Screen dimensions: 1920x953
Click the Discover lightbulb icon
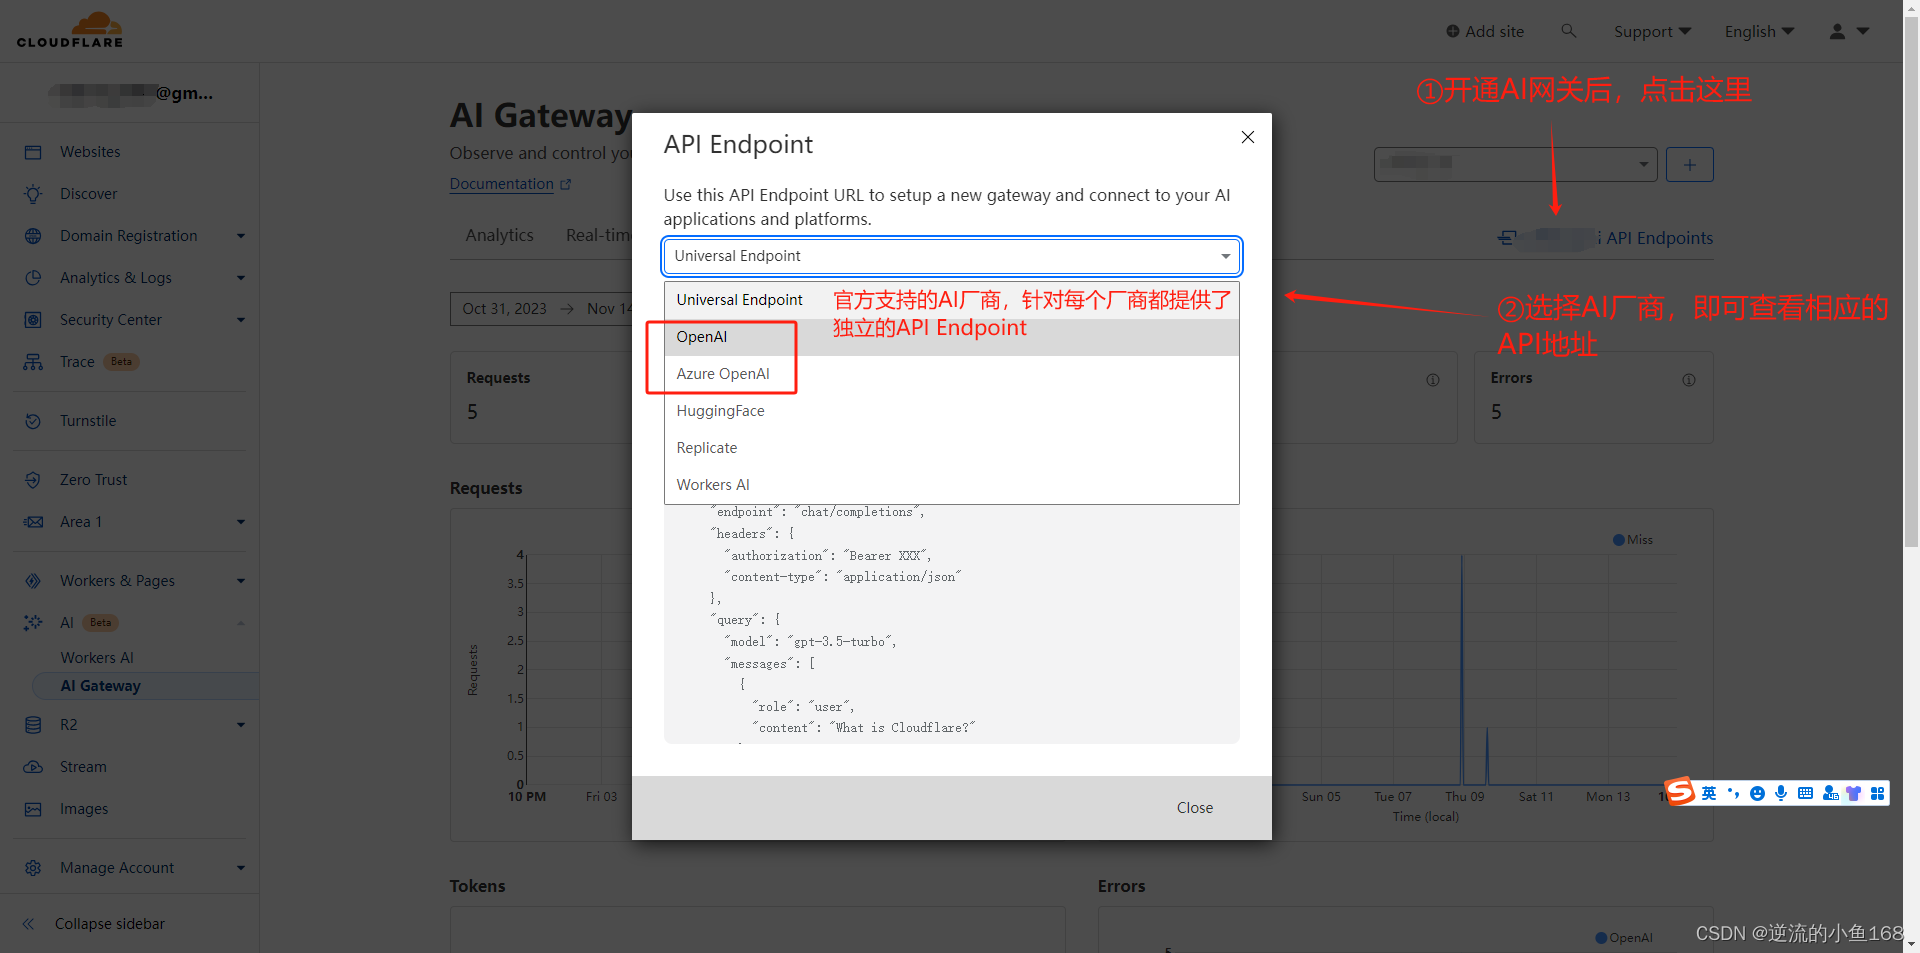pyautogui.click(x=33, y=194)
